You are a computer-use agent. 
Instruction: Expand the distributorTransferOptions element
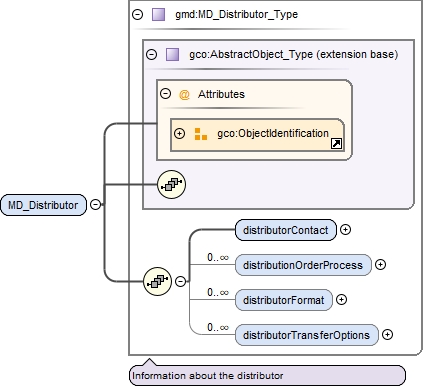[387, 335]
